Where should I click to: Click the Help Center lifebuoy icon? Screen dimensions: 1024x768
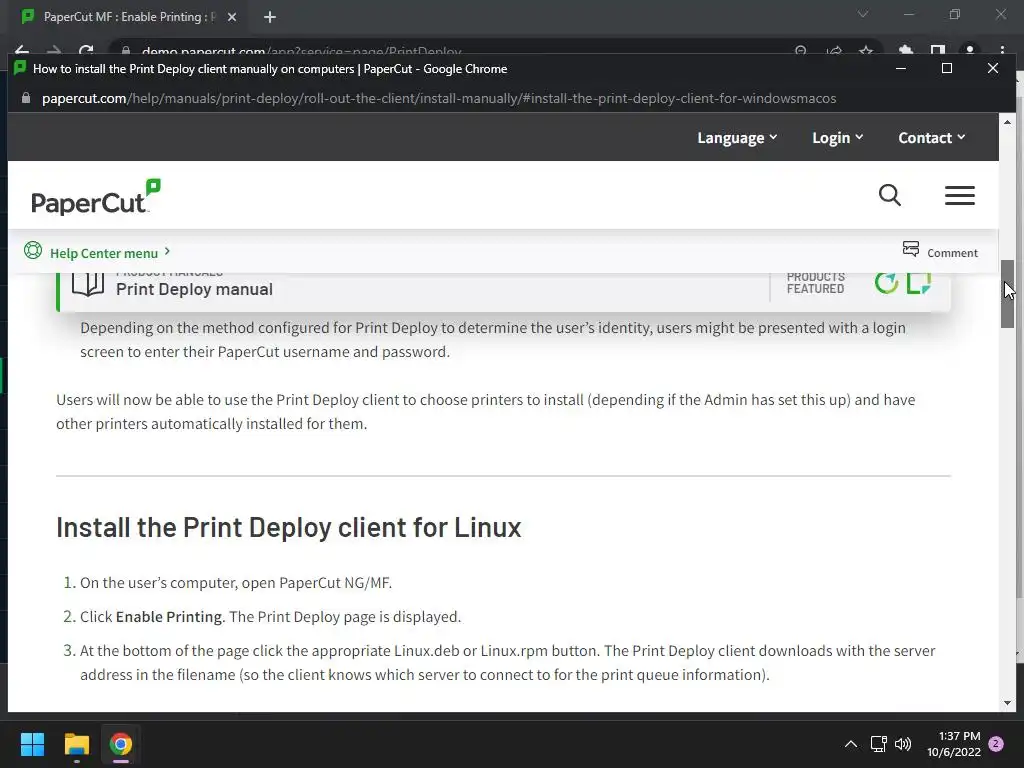coord(33,251)
